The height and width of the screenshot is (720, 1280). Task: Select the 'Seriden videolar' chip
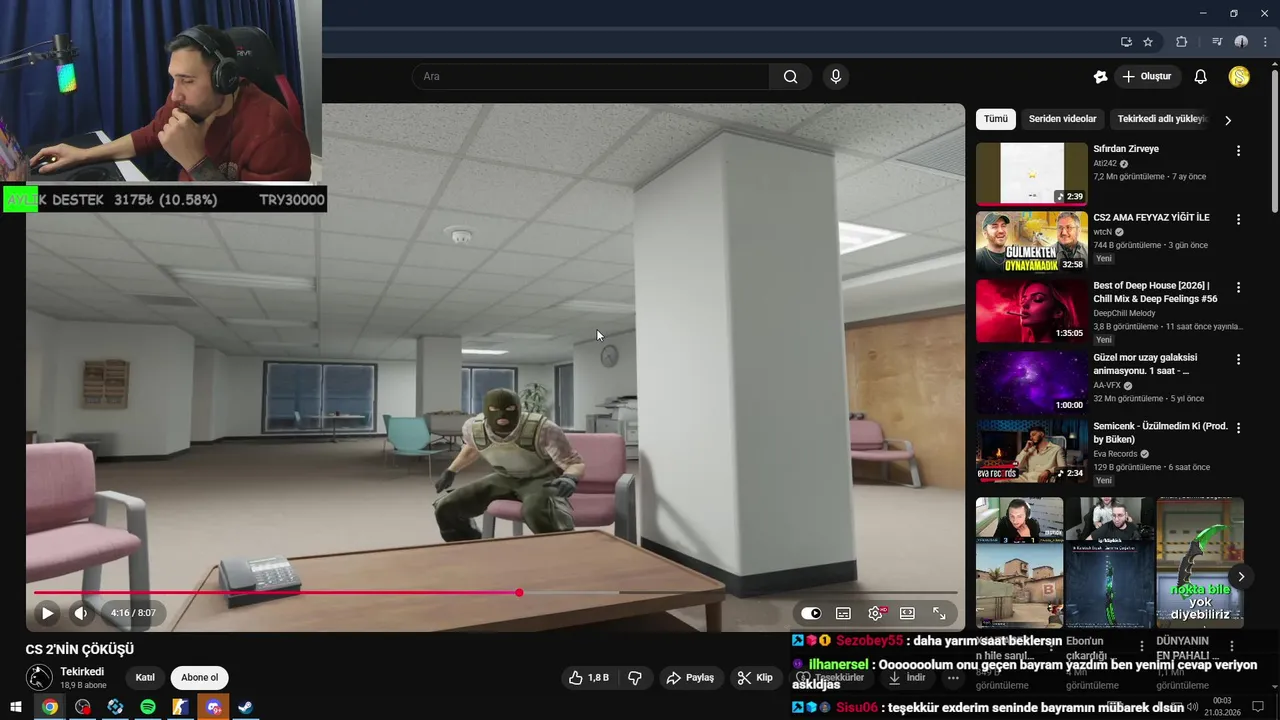pyautogui.click(x=1063, y=119)
